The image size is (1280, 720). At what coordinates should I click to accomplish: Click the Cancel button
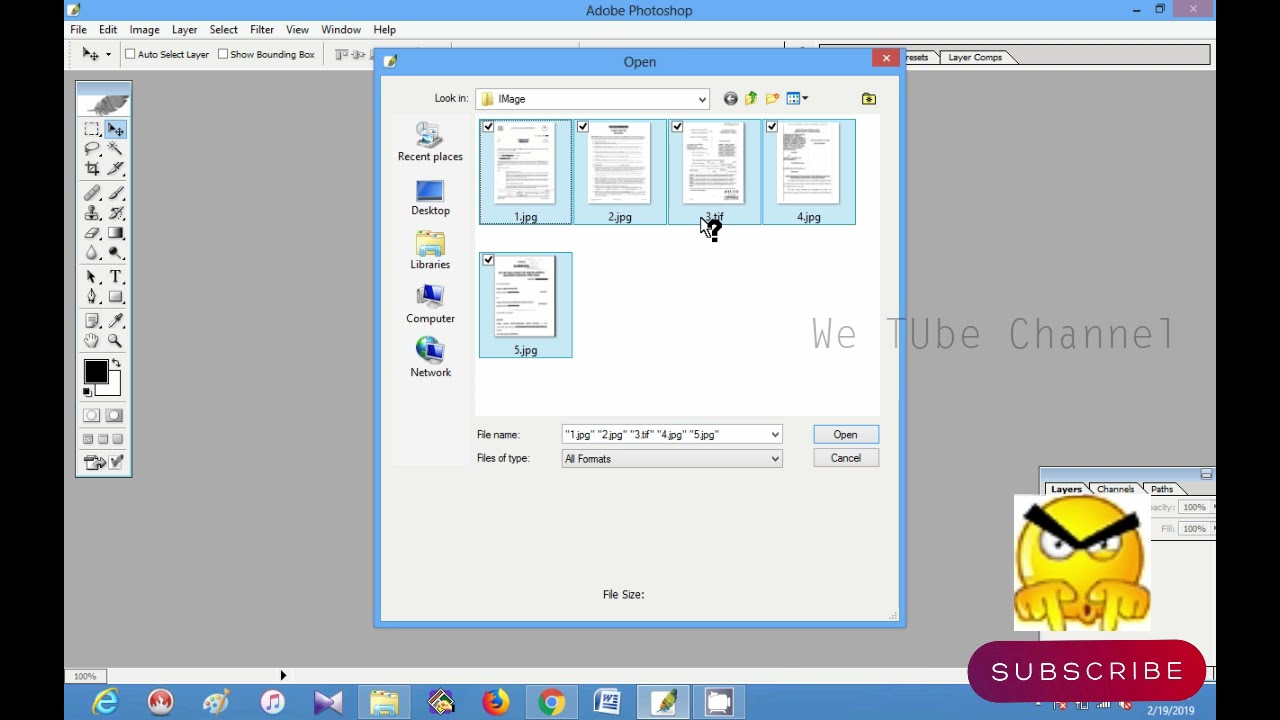(845, 458)
